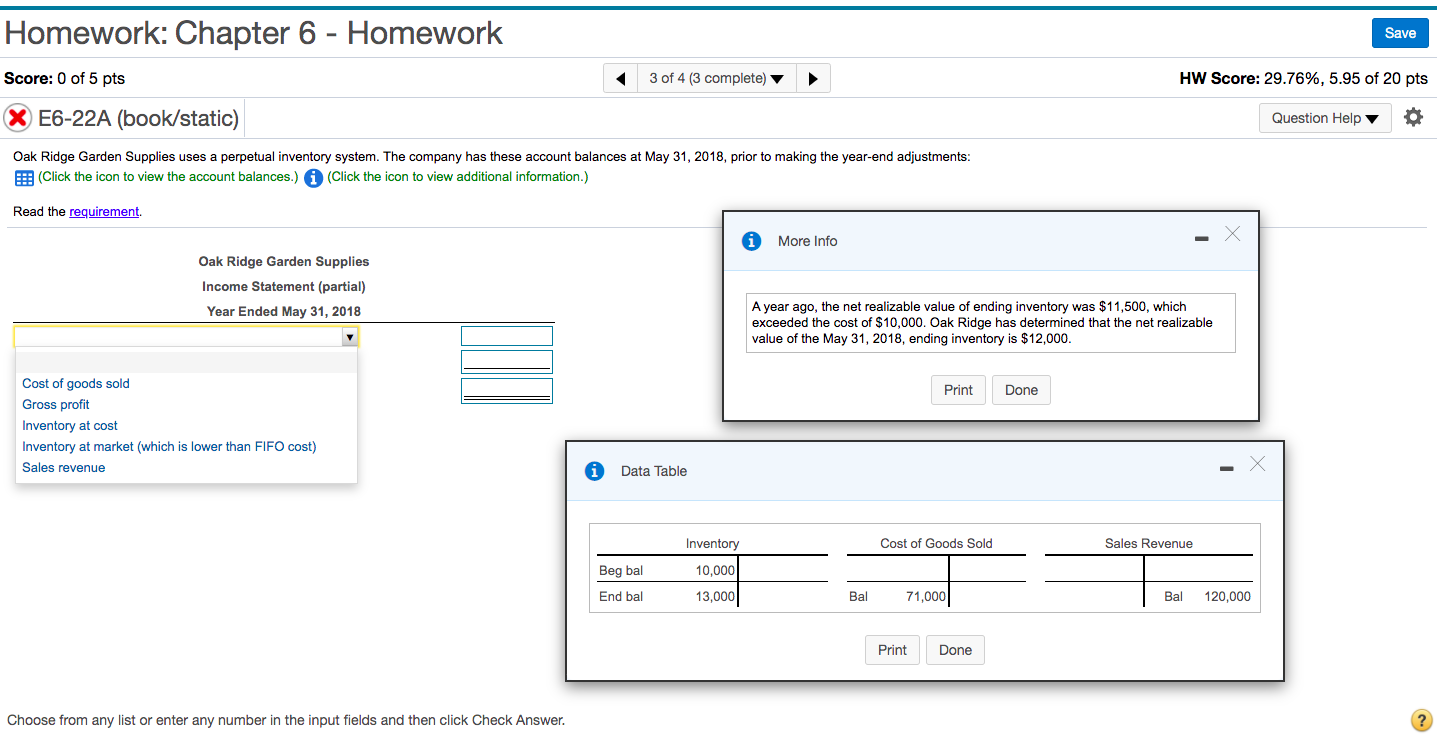Minimize the Data Table dialog
The width and height of the screenshot is (1437, 734).
pyautogui.click(x=1225, y=469)
